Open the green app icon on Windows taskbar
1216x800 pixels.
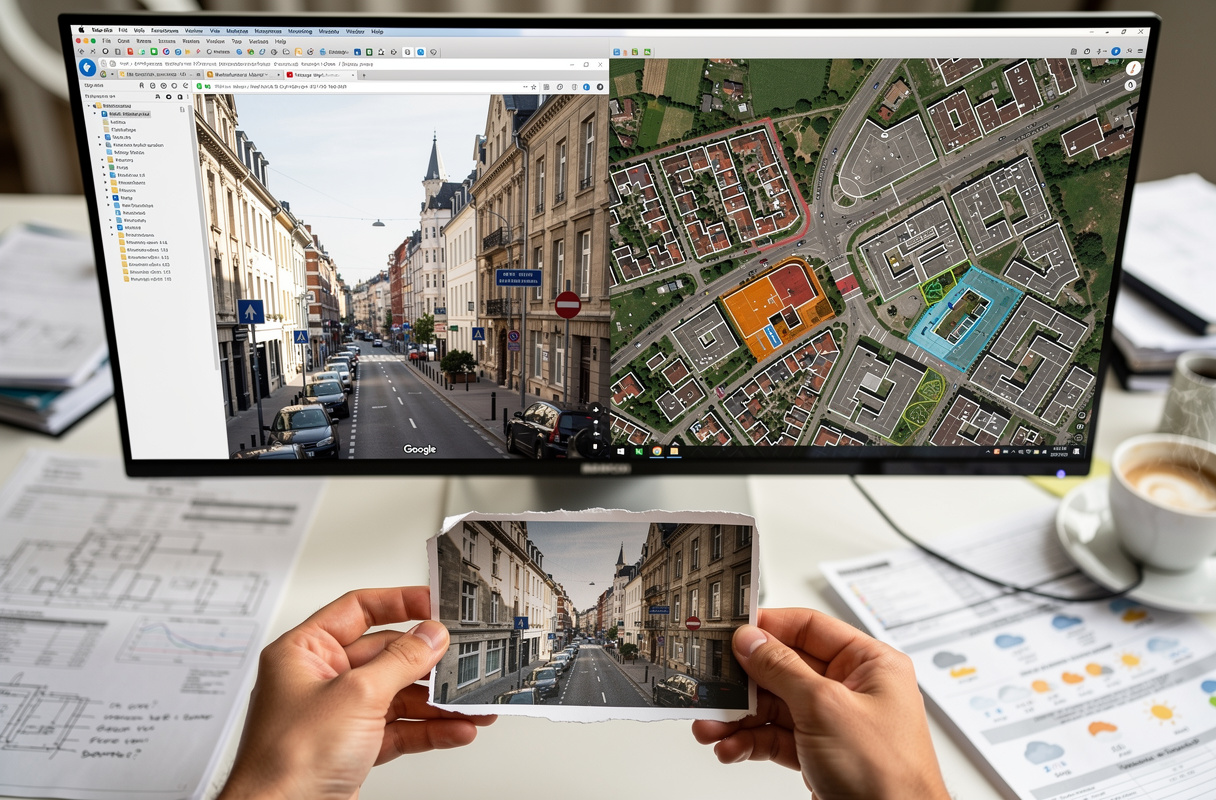(639, 451)
